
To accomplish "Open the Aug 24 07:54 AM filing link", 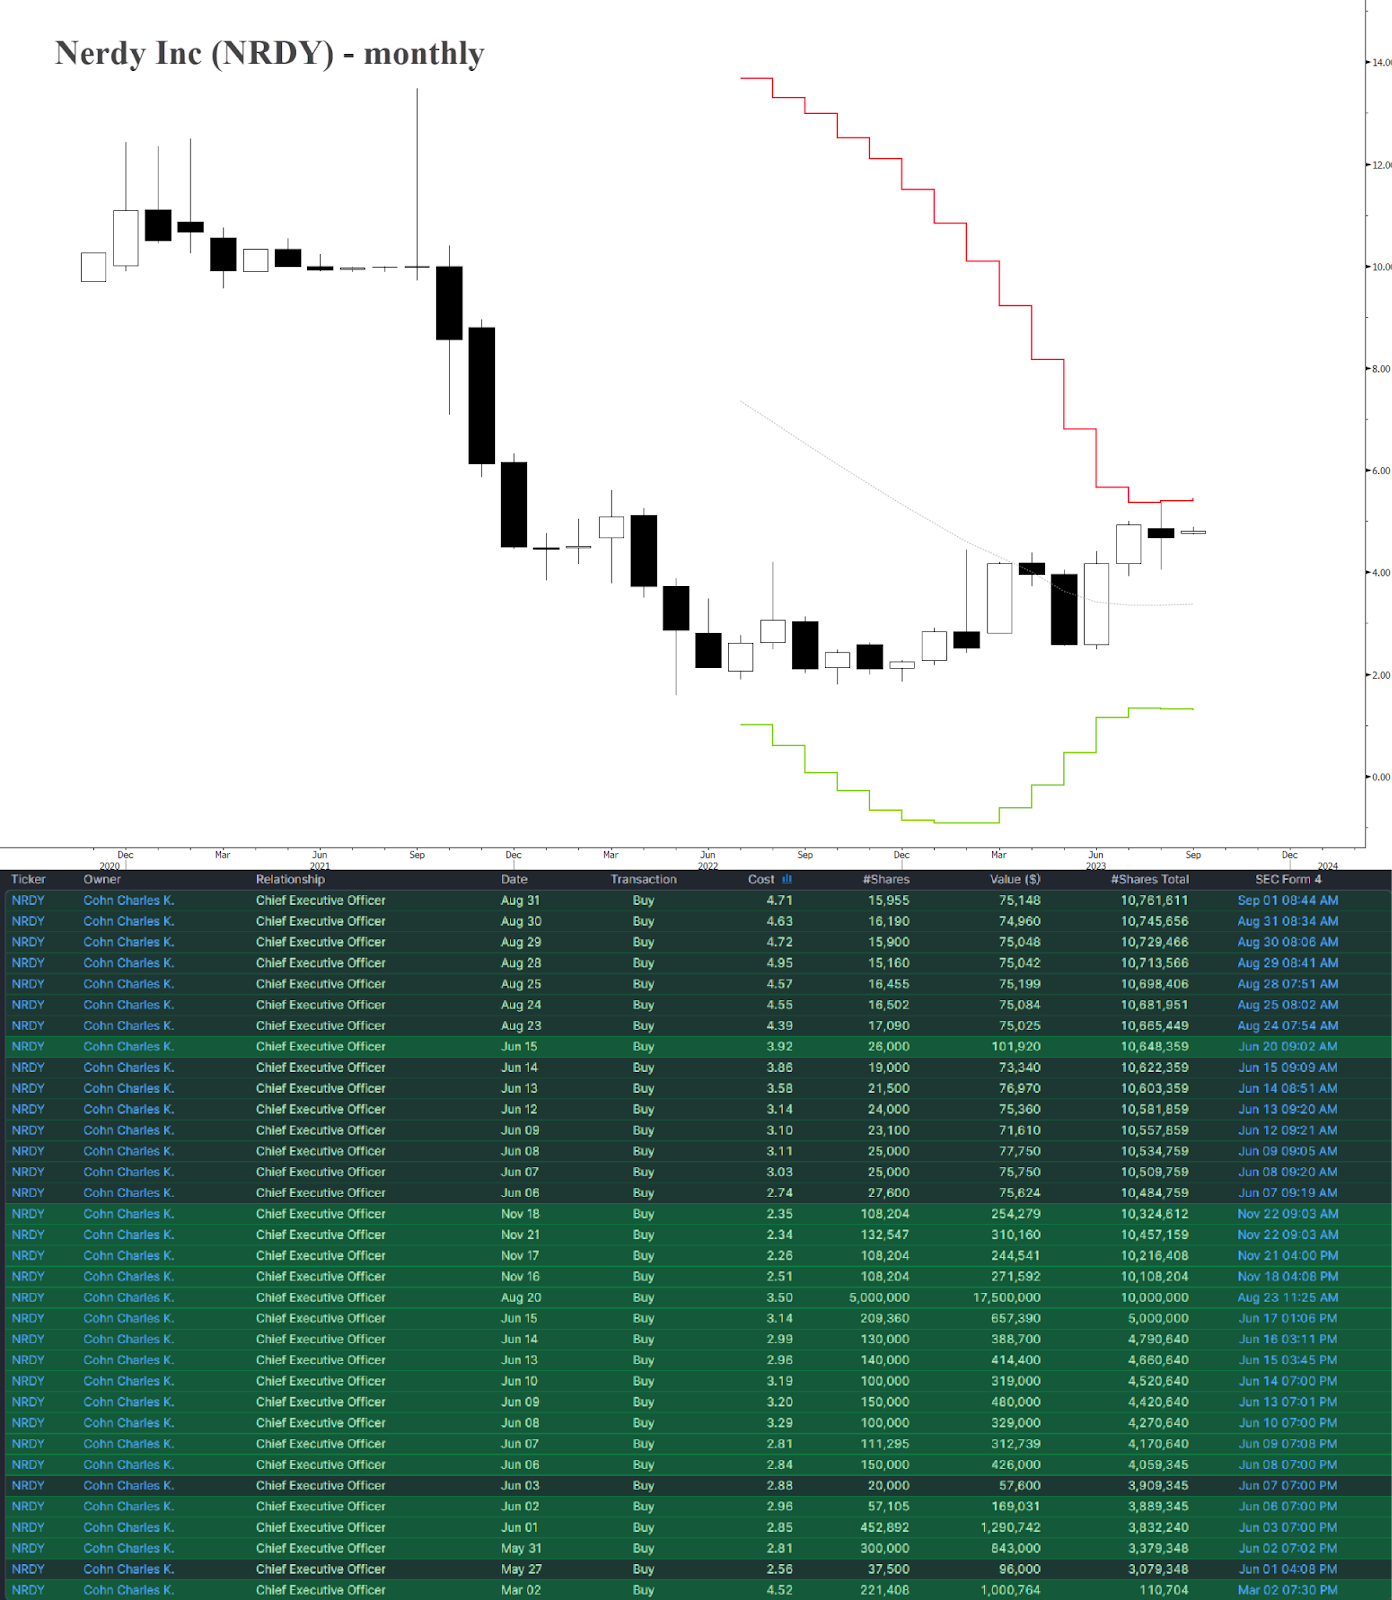I will pyautogui.click(x=1288, y=1026).
